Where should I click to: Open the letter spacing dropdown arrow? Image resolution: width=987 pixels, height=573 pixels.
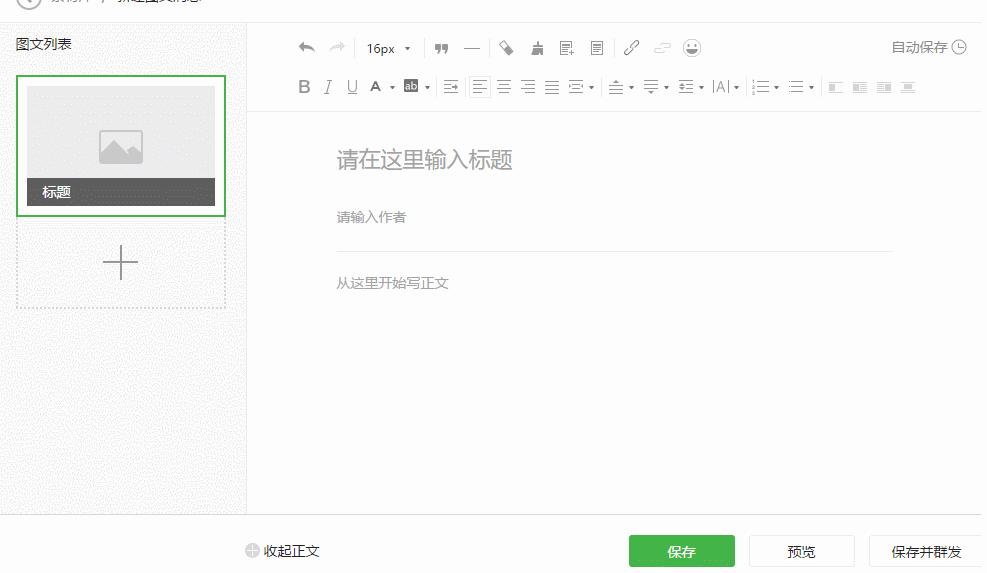(736, 88)
